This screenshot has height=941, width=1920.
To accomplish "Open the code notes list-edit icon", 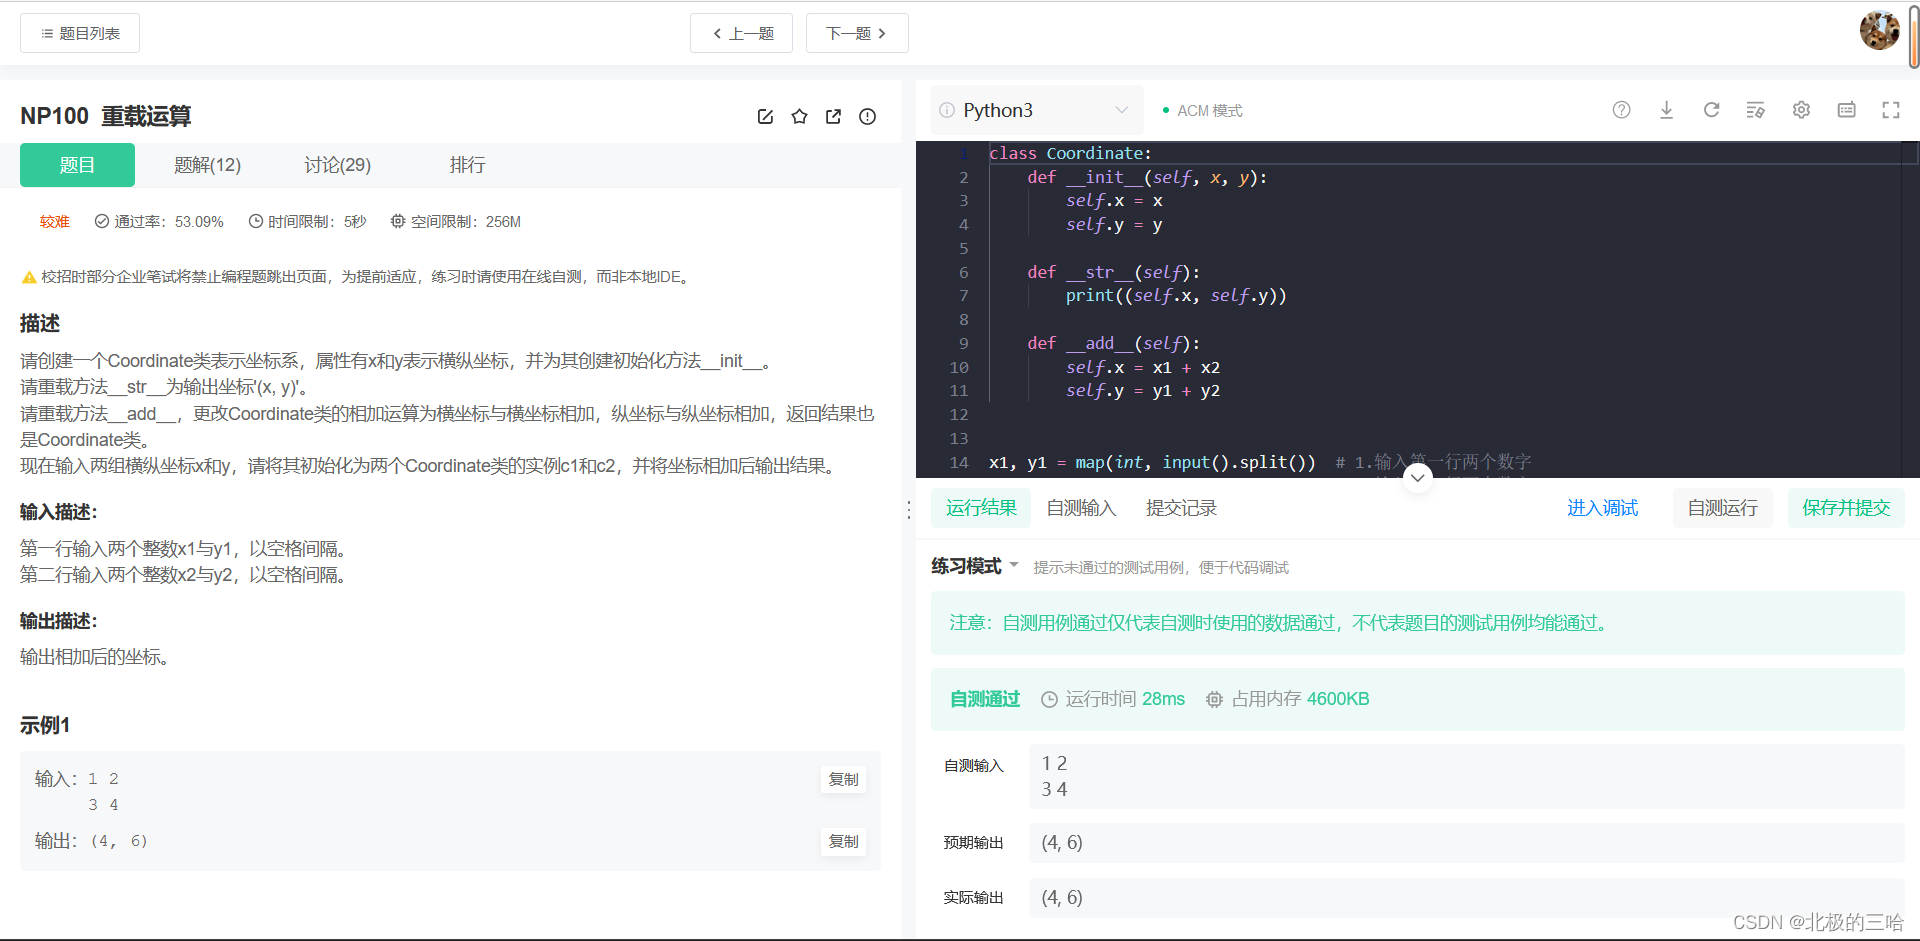I will (x=1755, y=110).
